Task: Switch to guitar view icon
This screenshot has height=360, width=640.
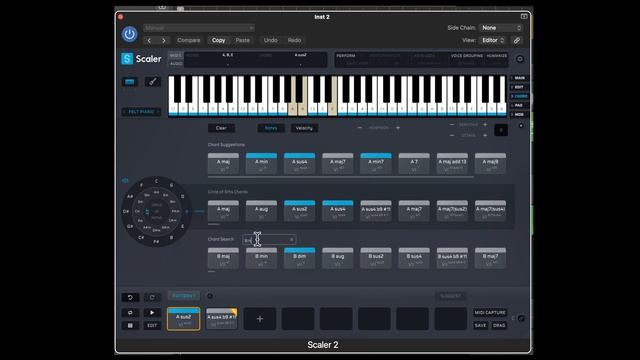Action: tap(152, 82)
